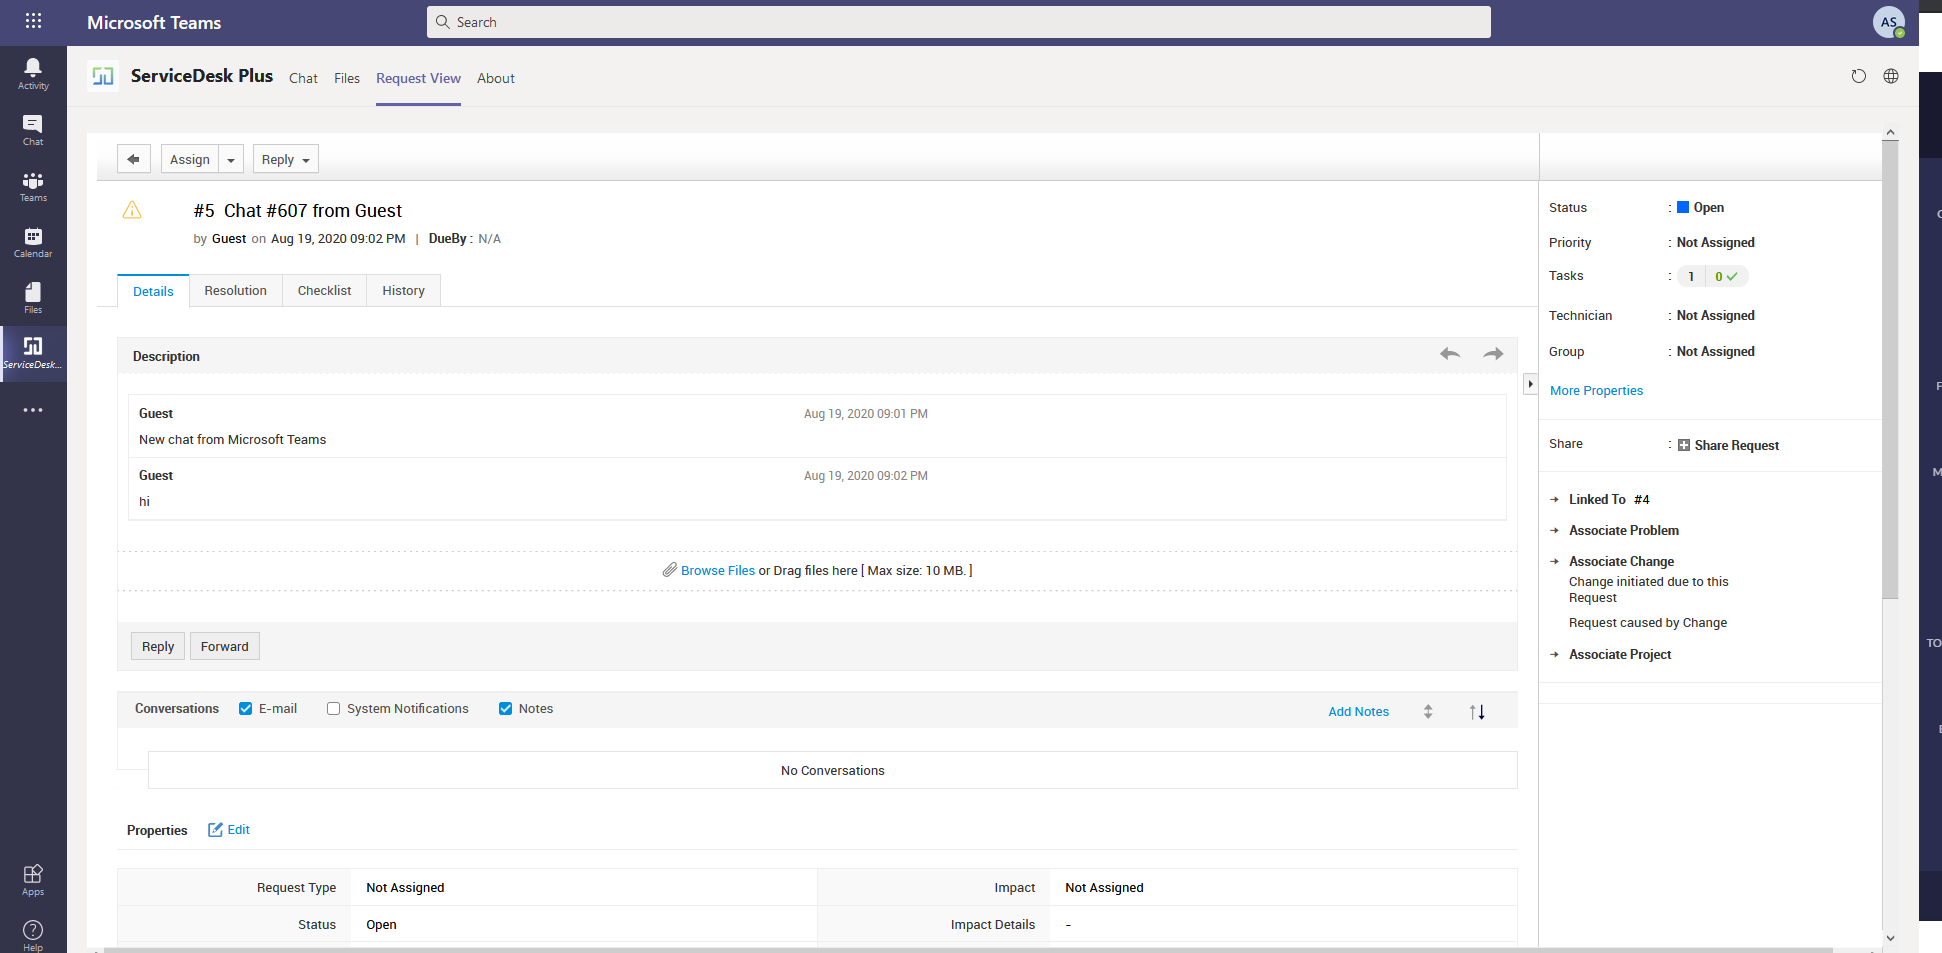
Task: Click the Browse Files link
Action: point(718,571)
